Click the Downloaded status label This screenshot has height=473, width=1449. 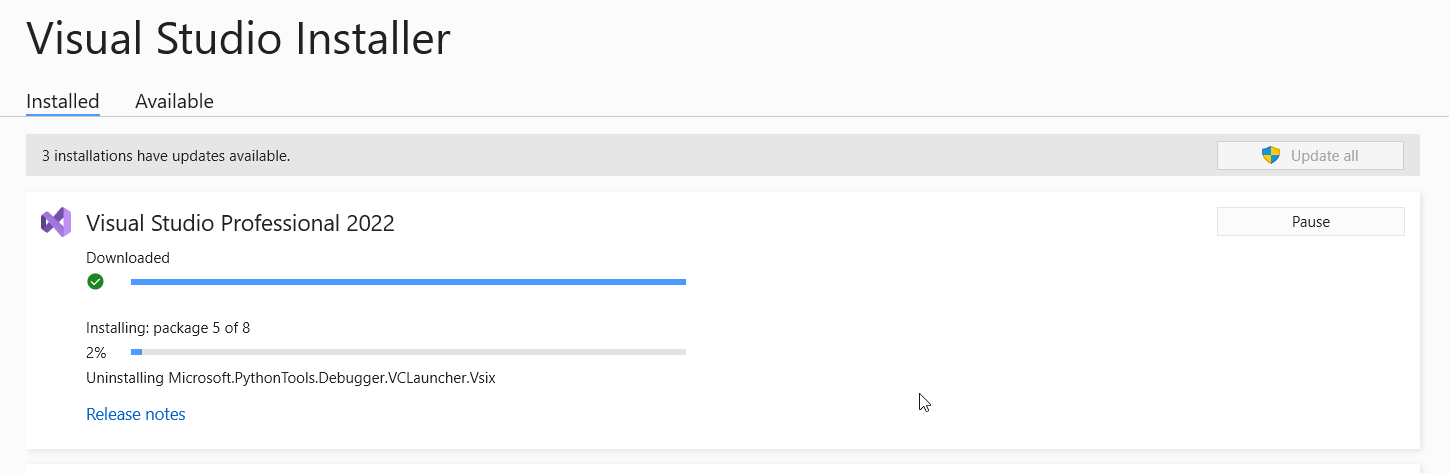[x=128, y=258]
